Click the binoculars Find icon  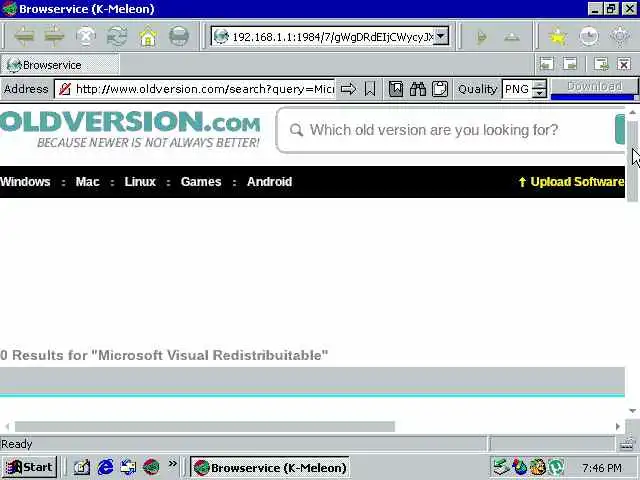point(418,89)
